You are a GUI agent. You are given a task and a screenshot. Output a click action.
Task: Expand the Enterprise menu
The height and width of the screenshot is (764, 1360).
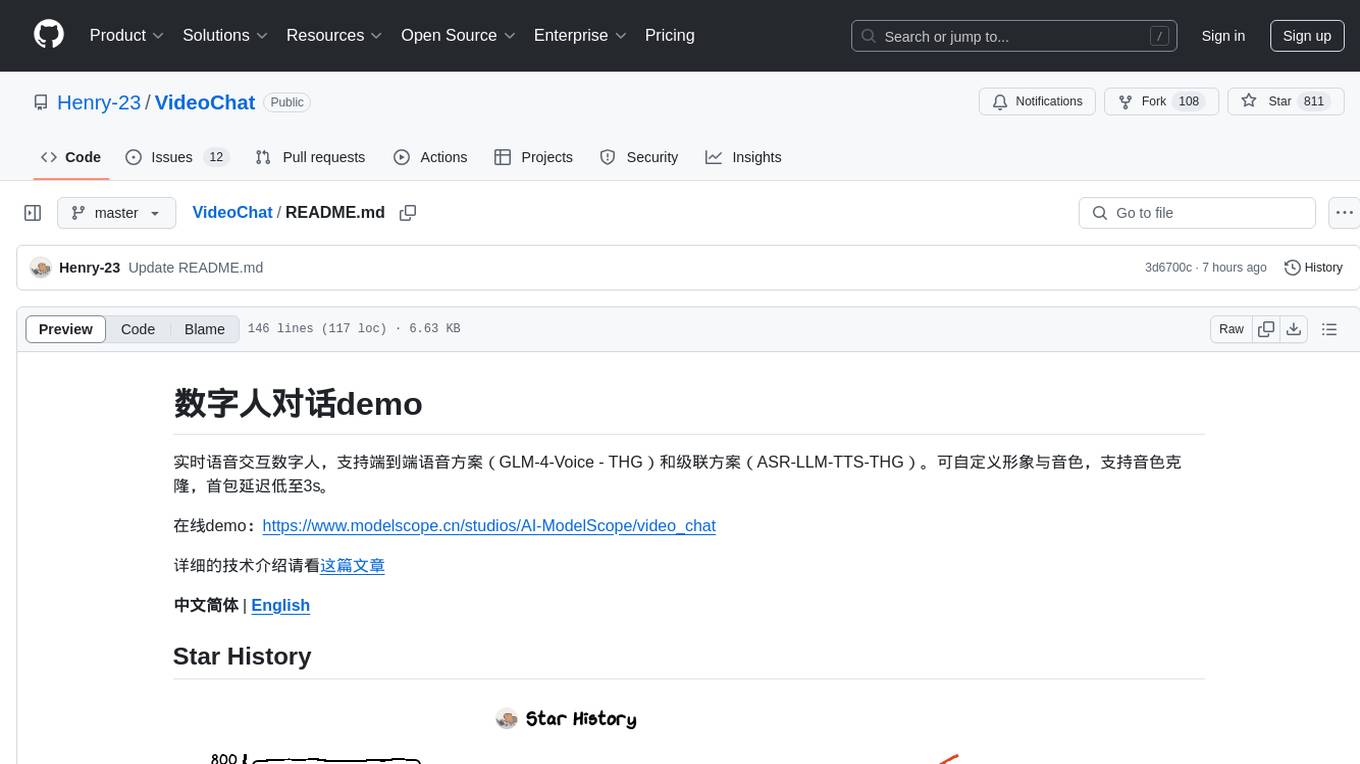click(x=580, y=35)
